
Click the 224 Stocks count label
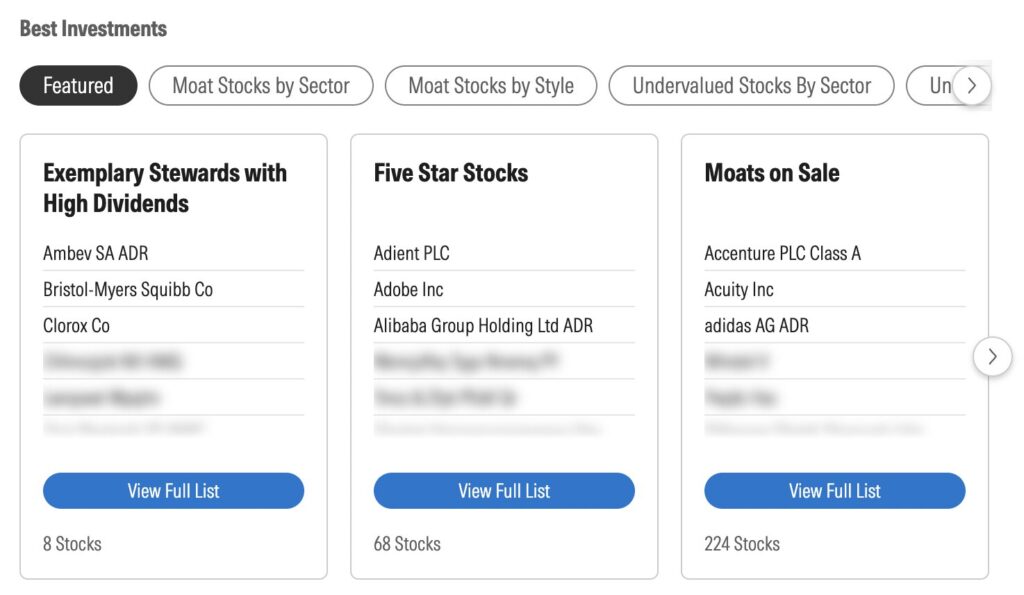coord(741,543)
